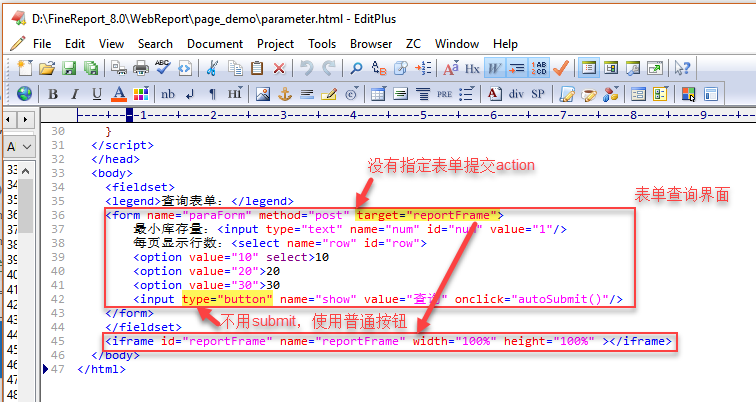Open the File menu

tap(42, 44)
